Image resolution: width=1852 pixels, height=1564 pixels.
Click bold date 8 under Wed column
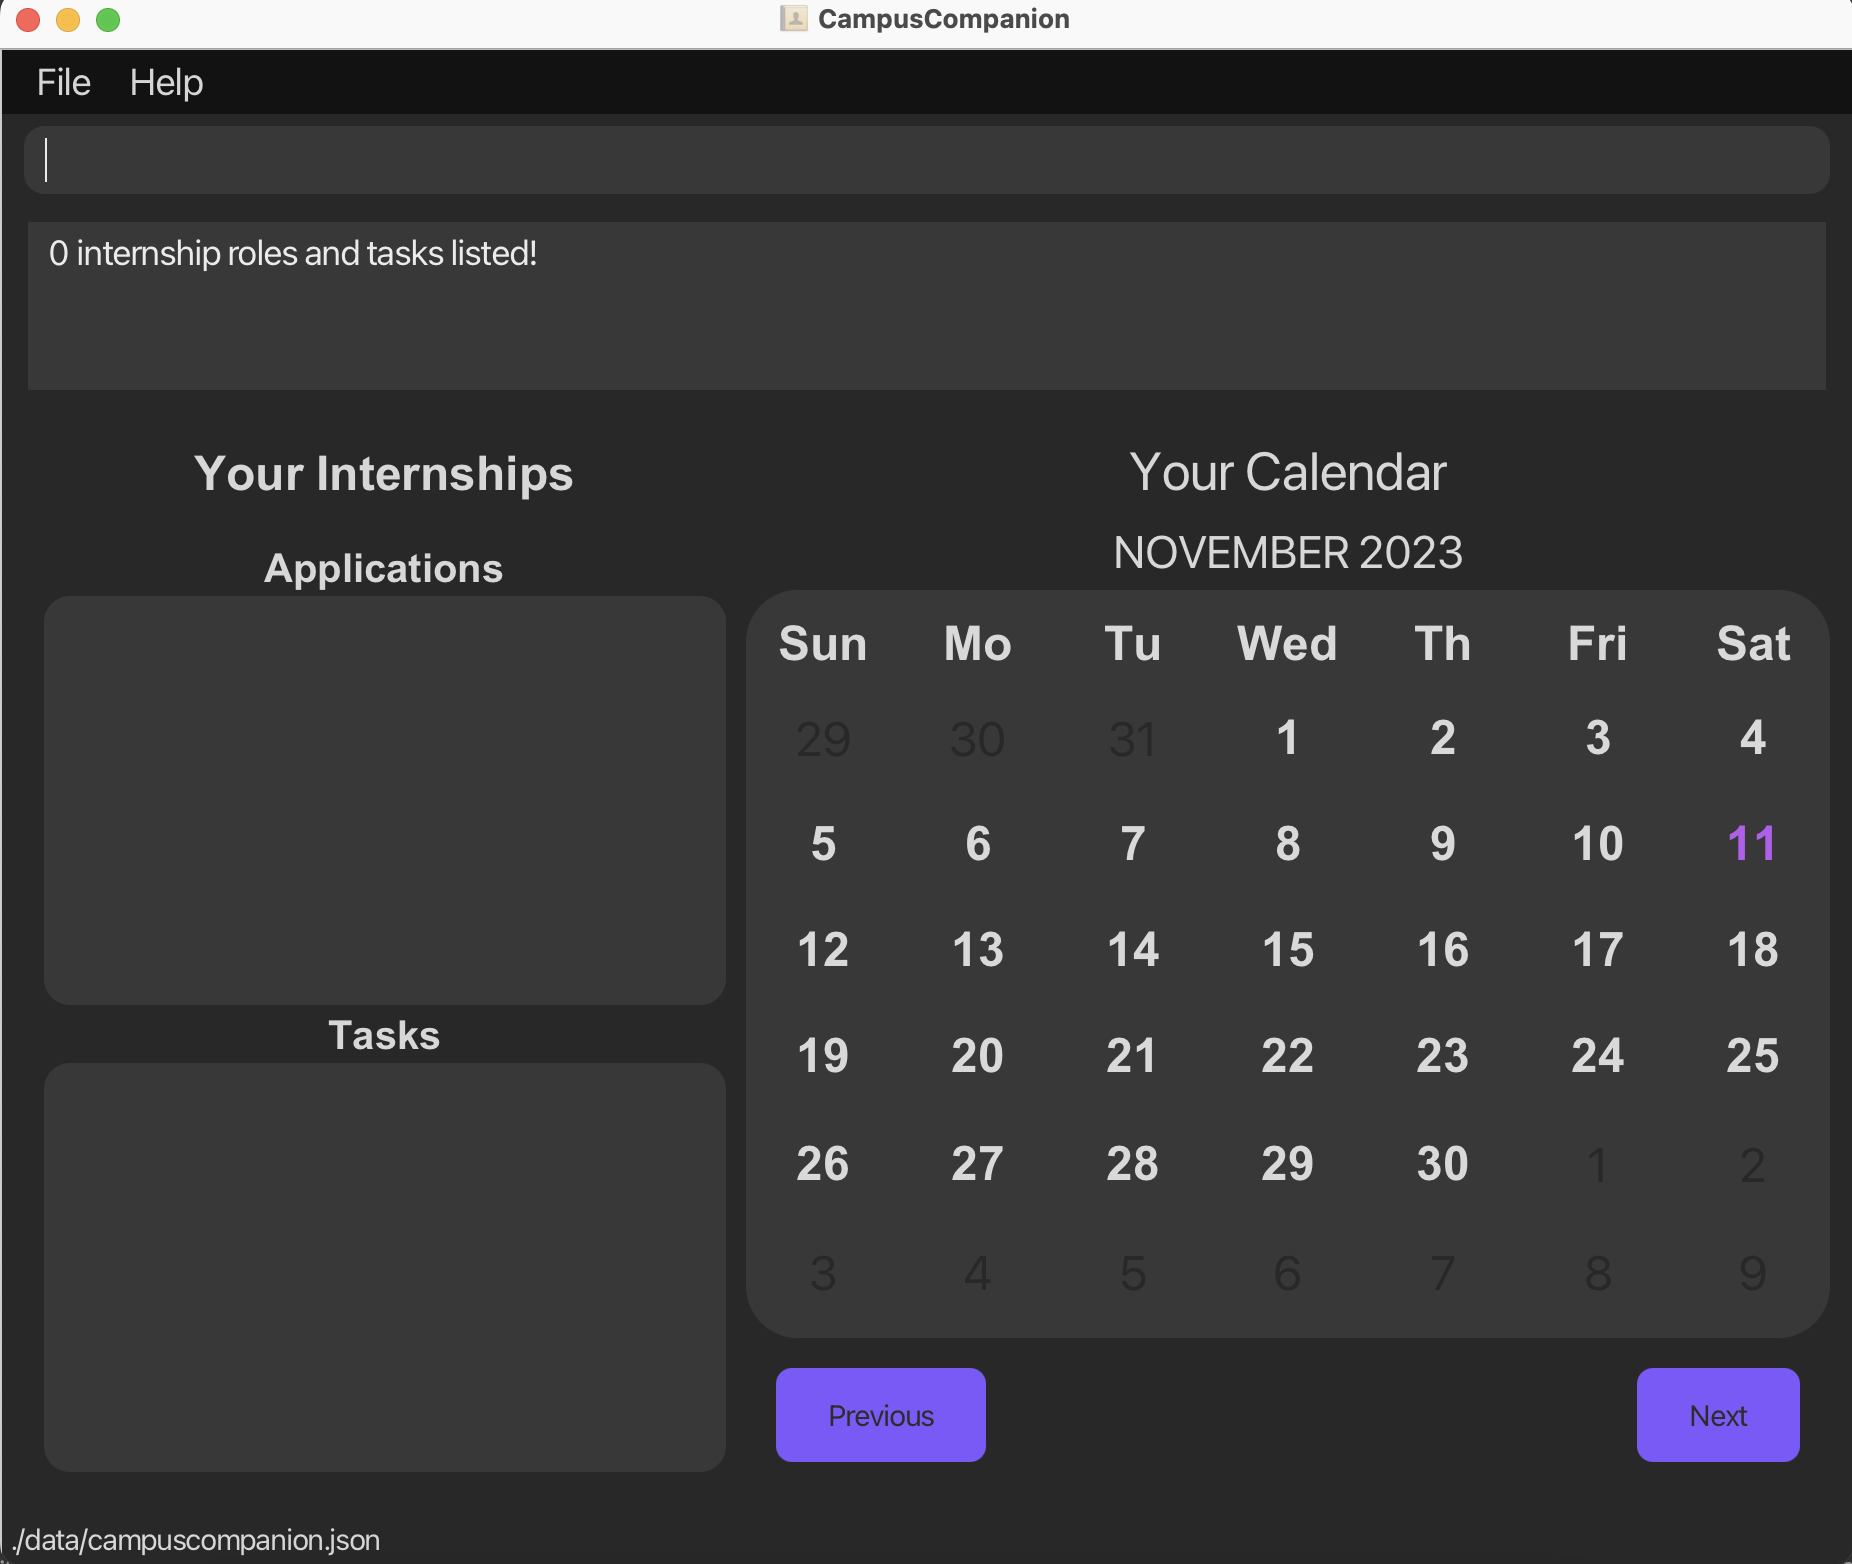1287,844
